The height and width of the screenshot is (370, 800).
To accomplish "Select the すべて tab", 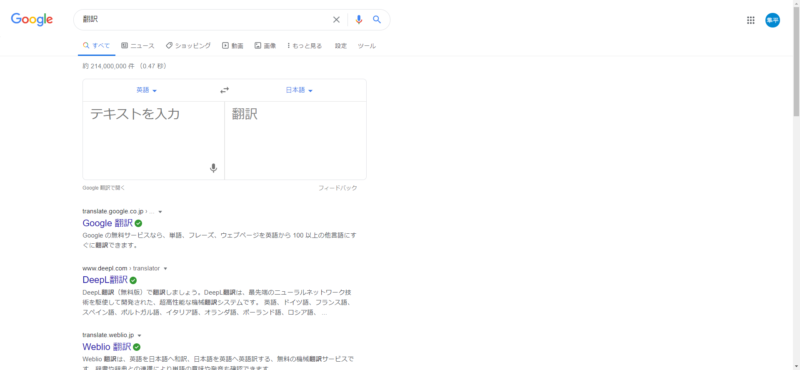I will pyautogui.click(x=96, y=45).
